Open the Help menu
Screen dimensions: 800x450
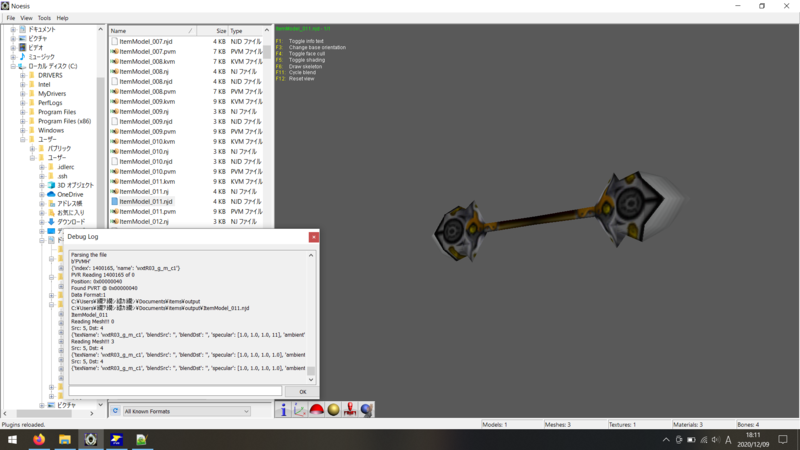click(62, 18)
